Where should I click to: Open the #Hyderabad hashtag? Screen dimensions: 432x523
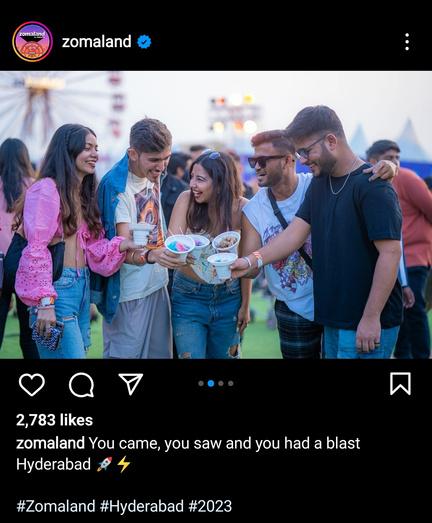[x=142, y=506]
